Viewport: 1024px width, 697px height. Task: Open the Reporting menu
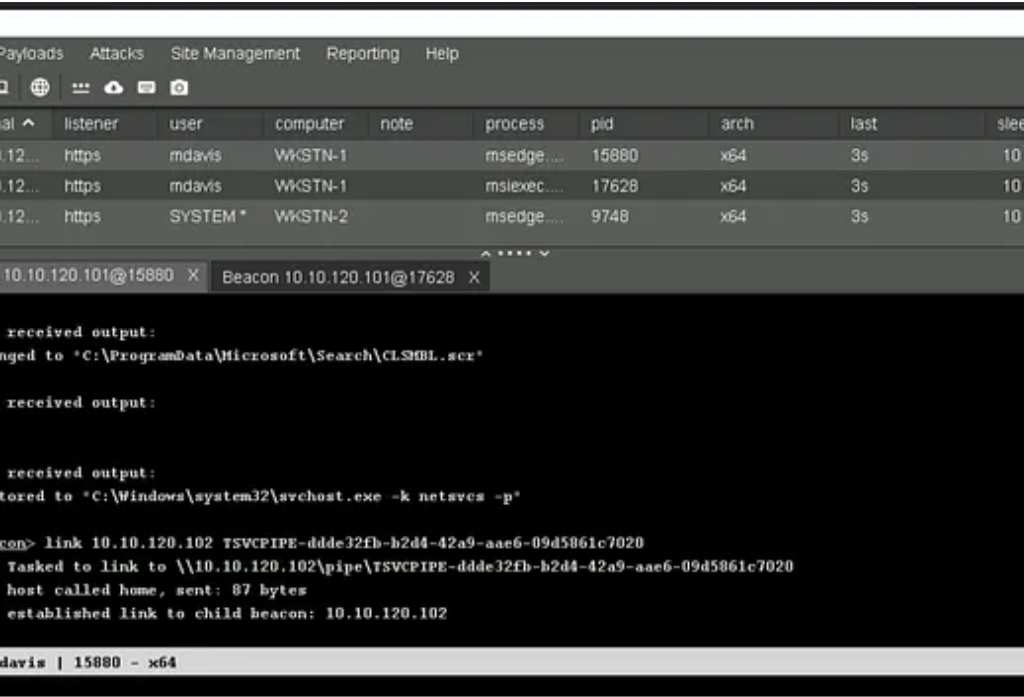point(362,54)
